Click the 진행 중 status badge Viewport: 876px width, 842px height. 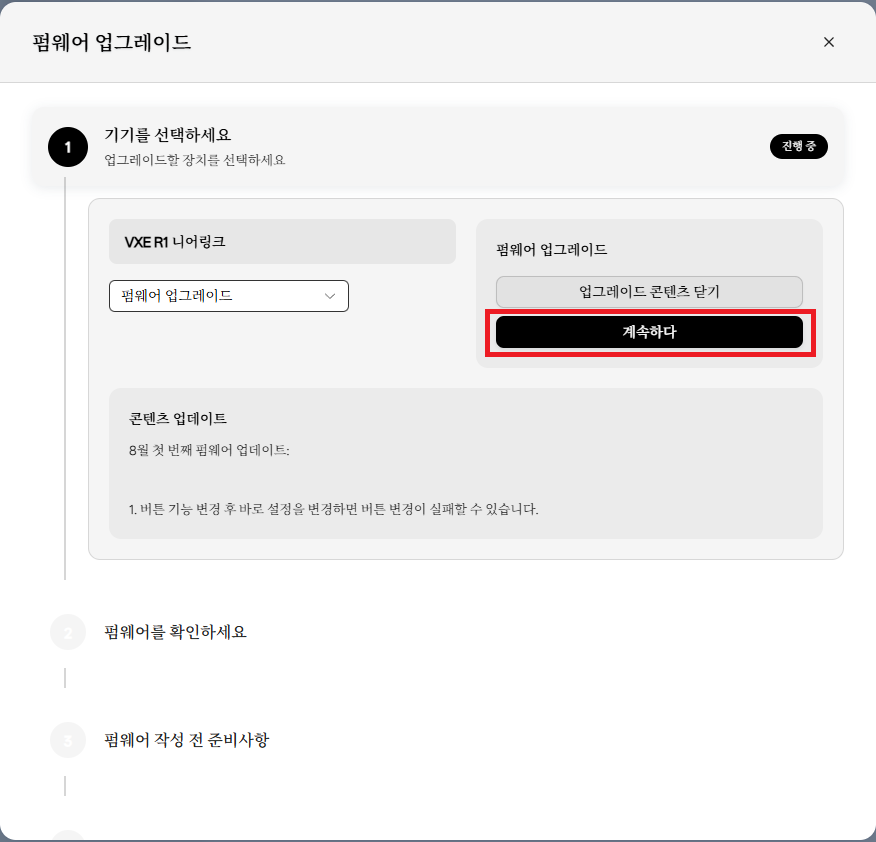pos(798,146)
